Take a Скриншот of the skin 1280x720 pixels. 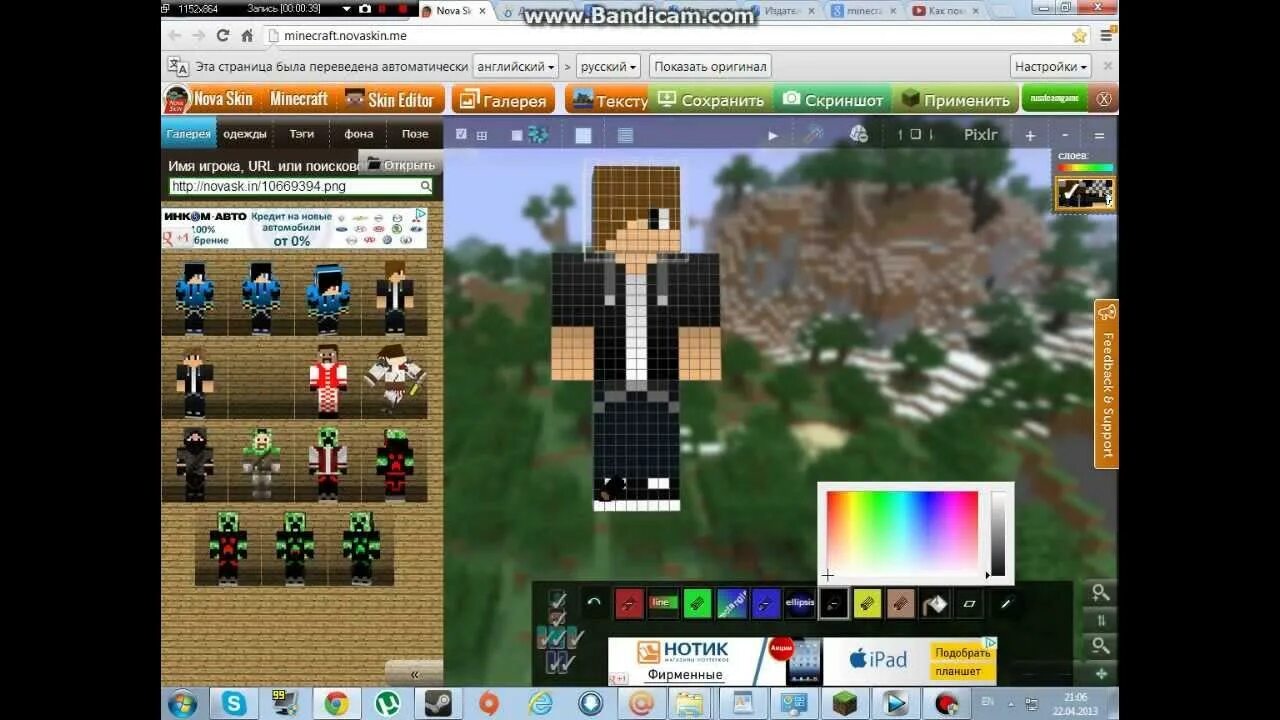(x=833, y=100)
